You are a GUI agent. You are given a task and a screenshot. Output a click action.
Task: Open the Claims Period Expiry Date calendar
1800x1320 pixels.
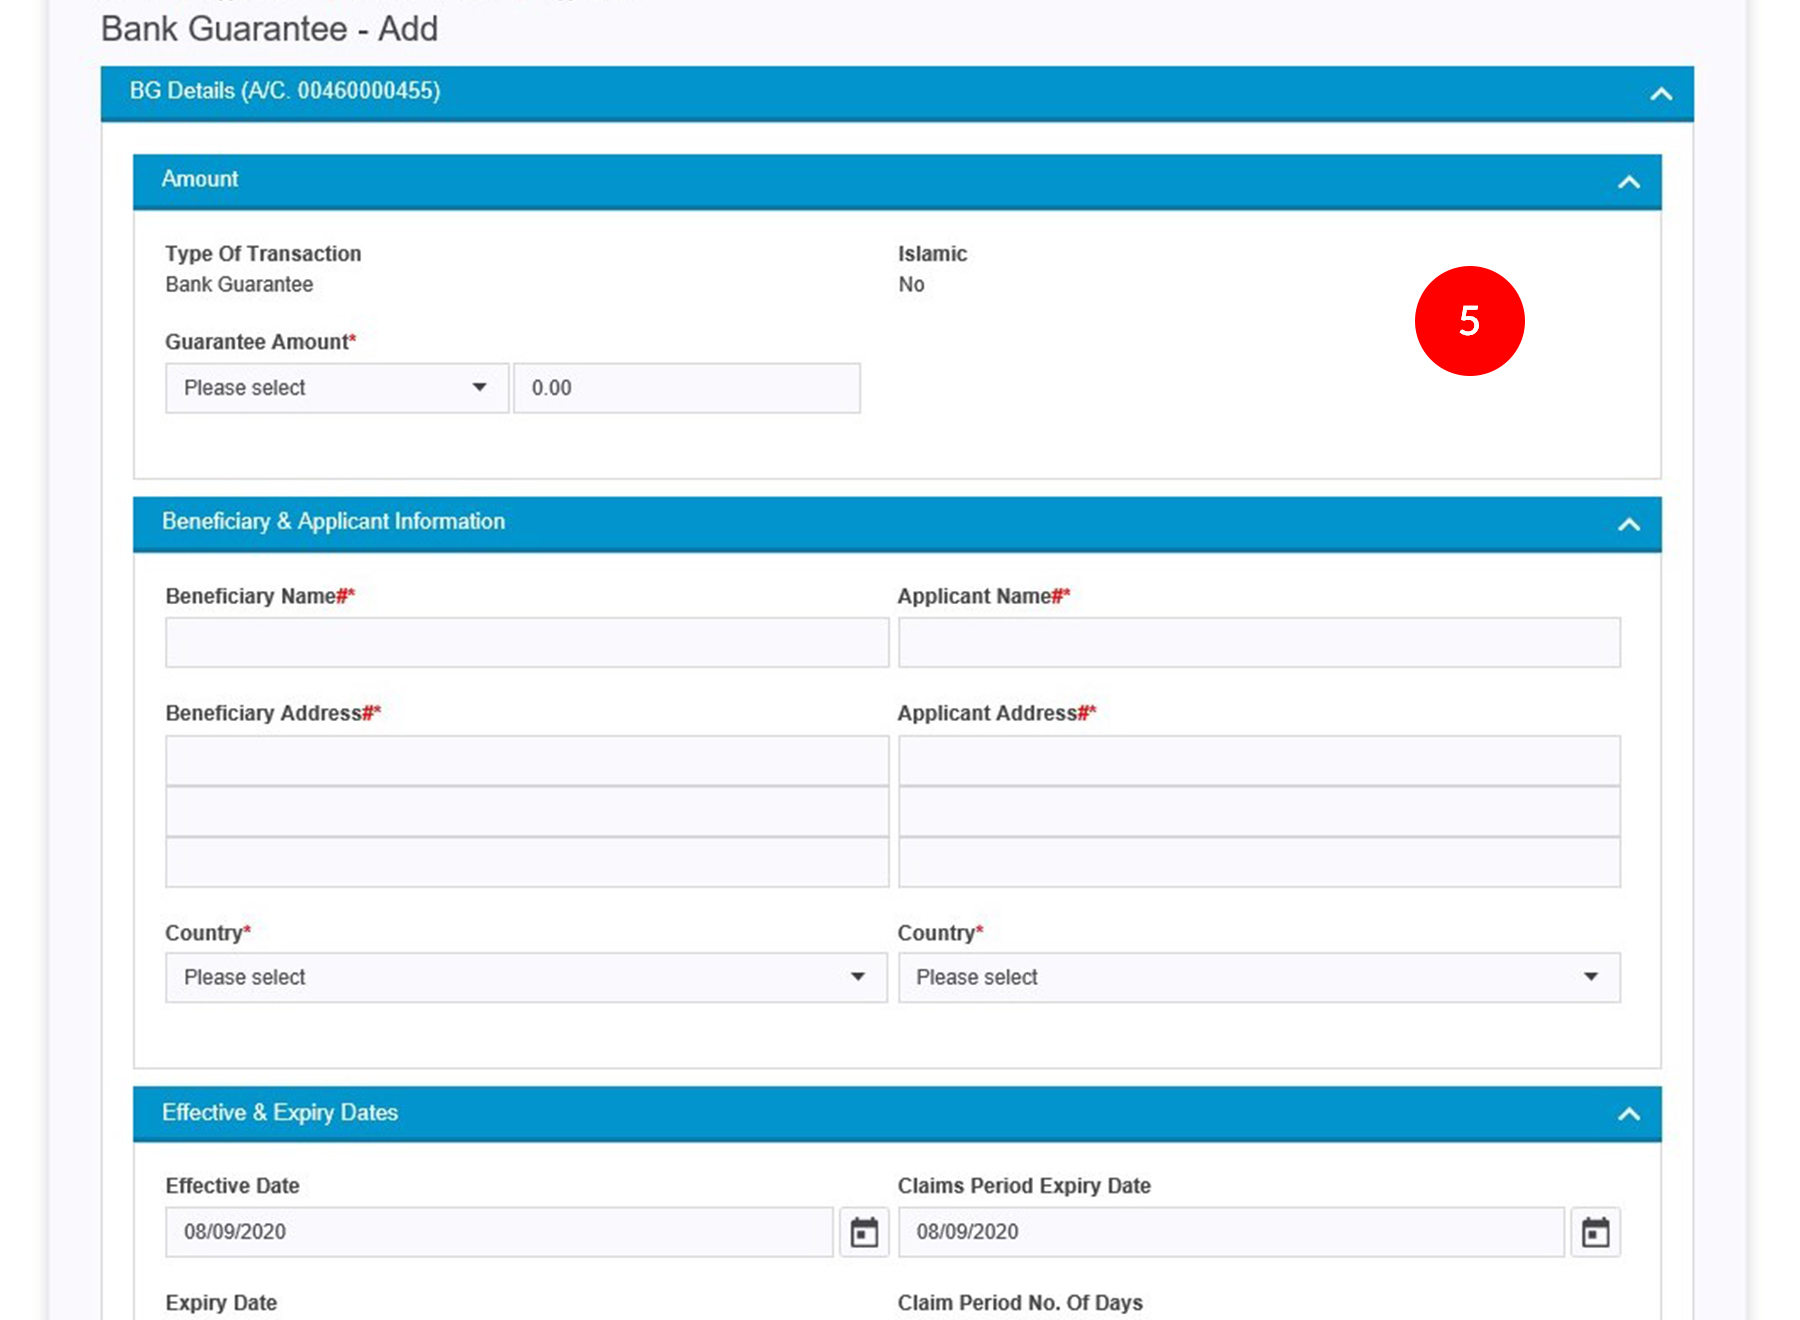[1595, 1232]
